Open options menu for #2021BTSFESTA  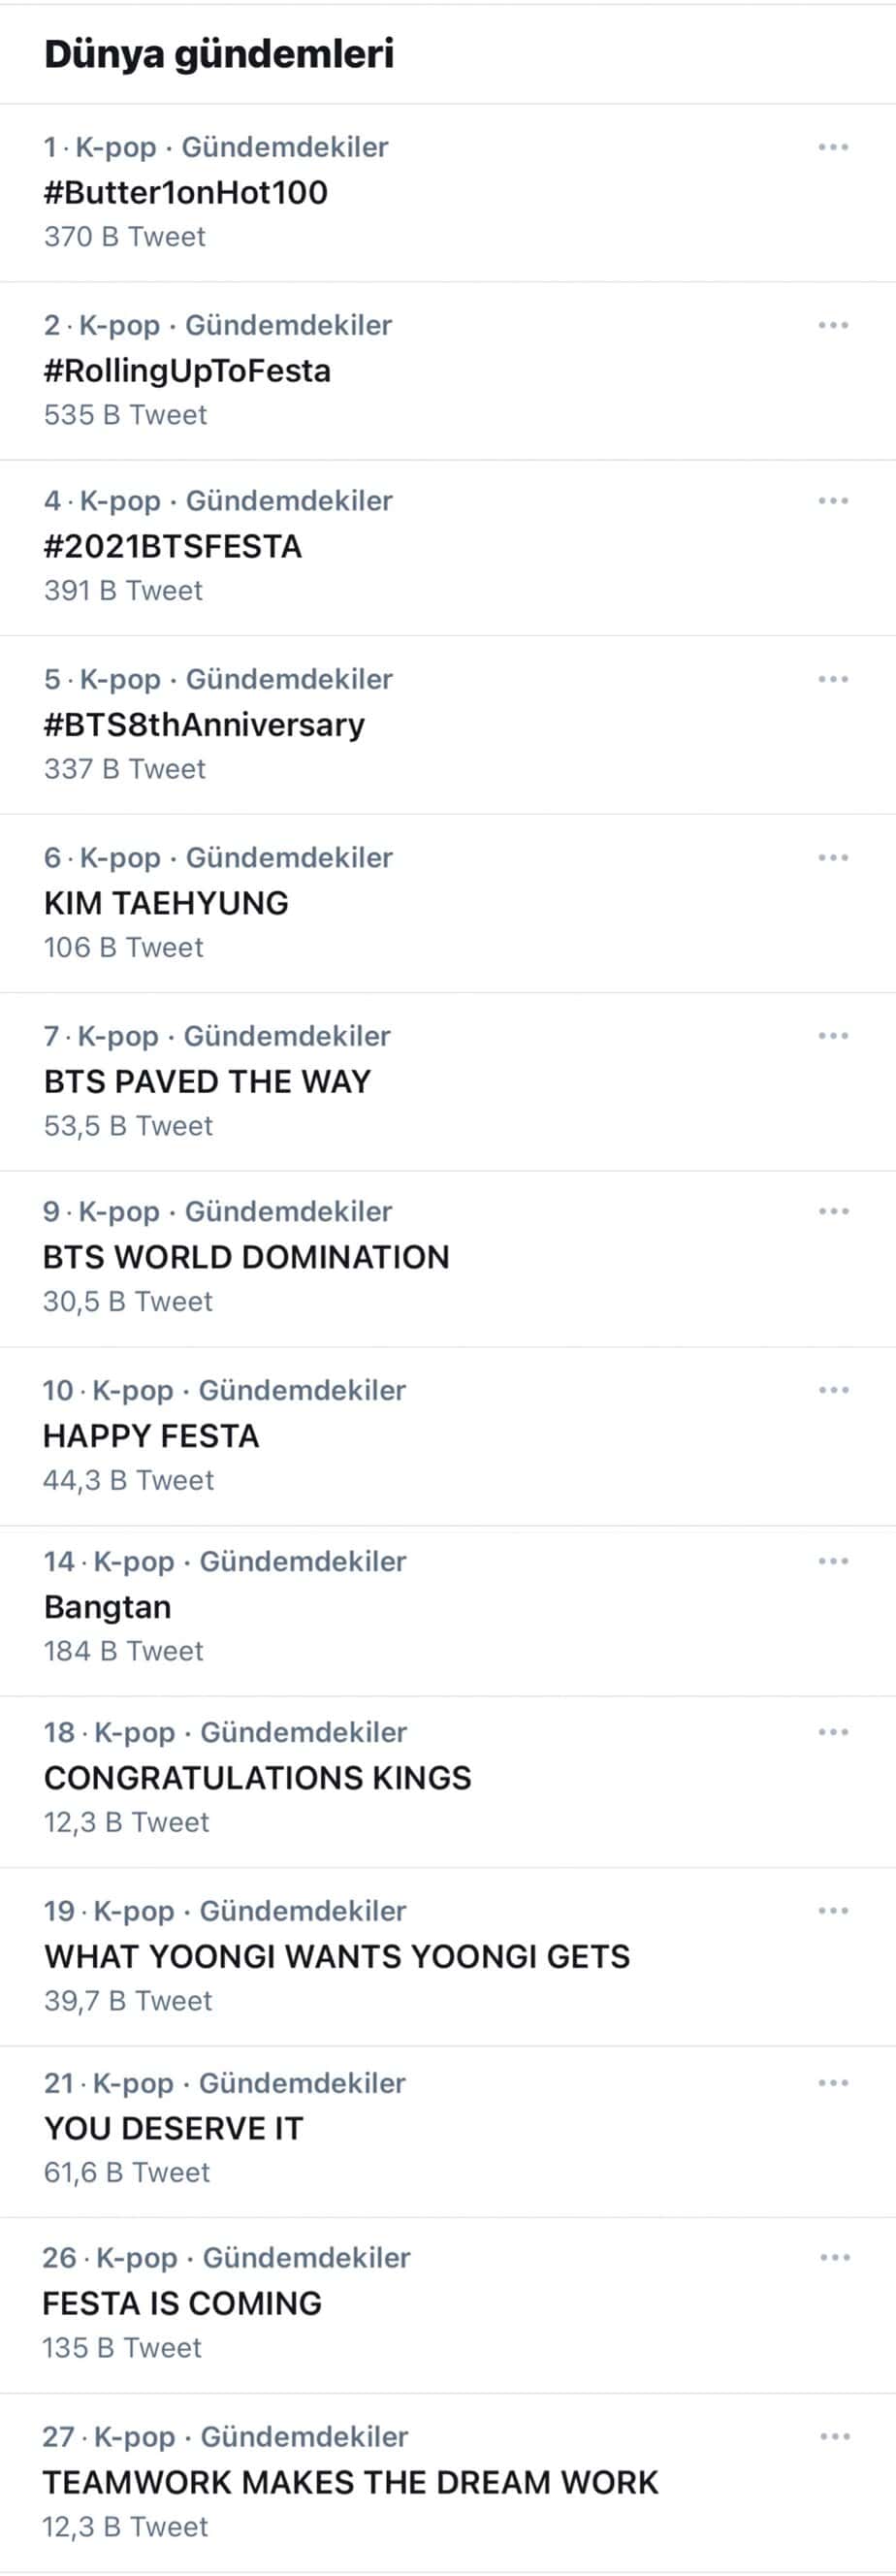click(x=833, y=501)
